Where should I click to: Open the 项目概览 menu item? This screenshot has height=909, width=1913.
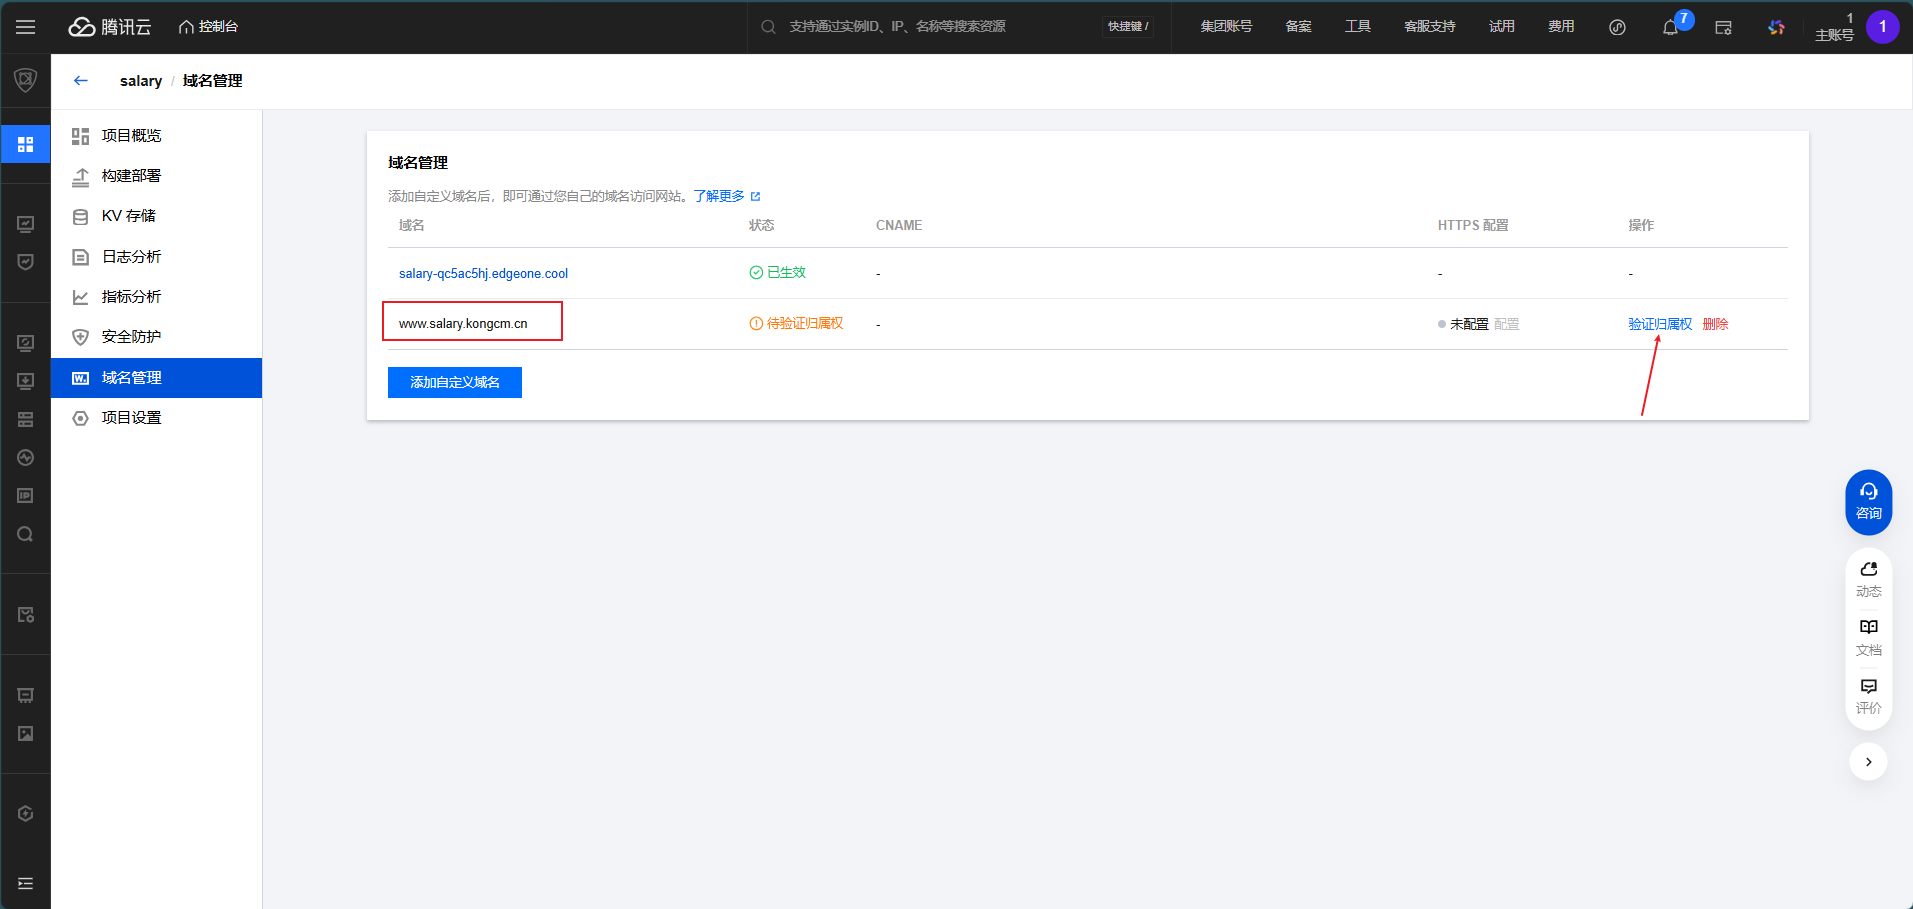131,136
